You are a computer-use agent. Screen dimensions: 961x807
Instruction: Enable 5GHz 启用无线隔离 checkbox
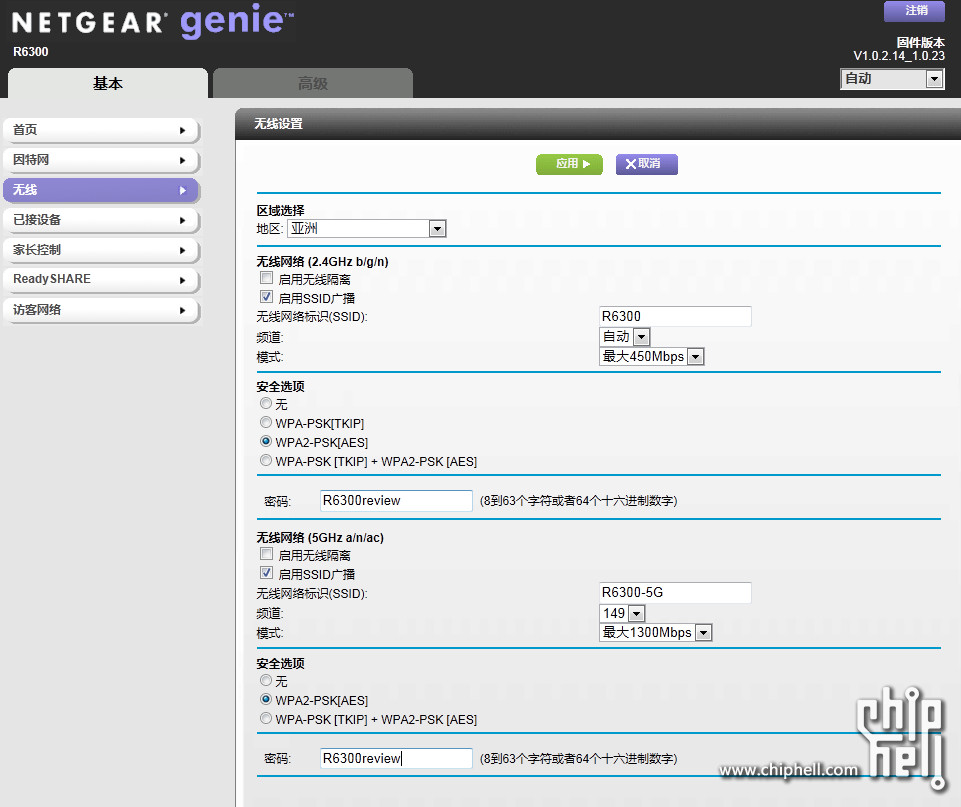click(266, 554)
